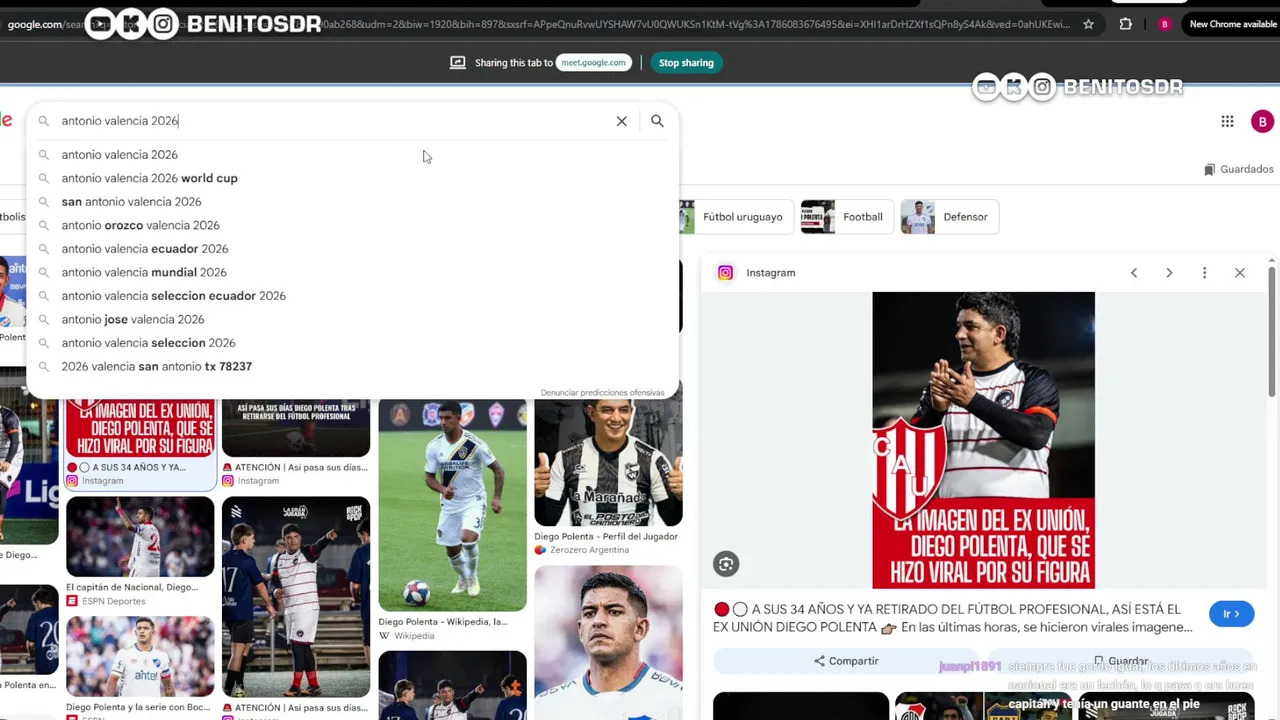Click the blue Ir button
Screen dimensions: 1280x720
tap(1231, 614)
